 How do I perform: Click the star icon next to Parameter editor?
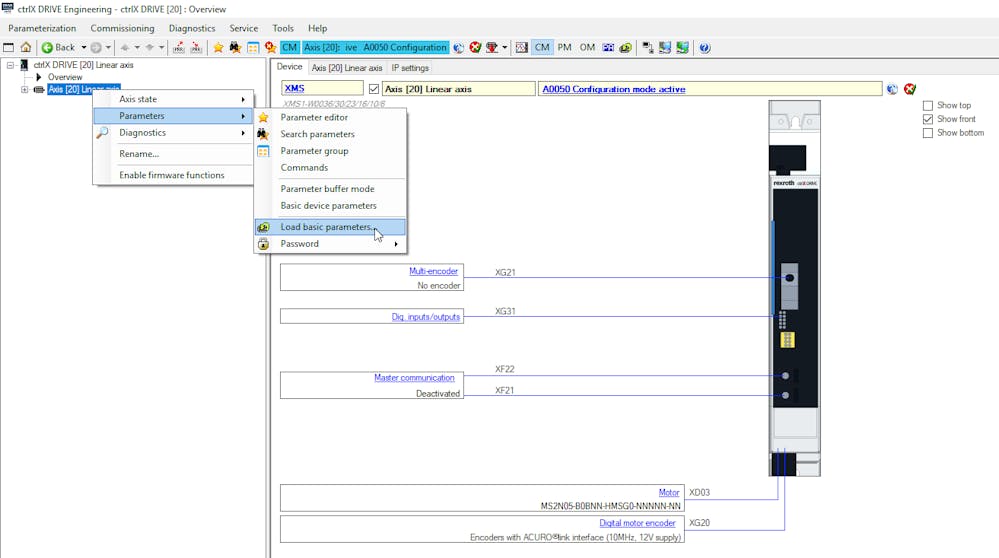[263, 117]
